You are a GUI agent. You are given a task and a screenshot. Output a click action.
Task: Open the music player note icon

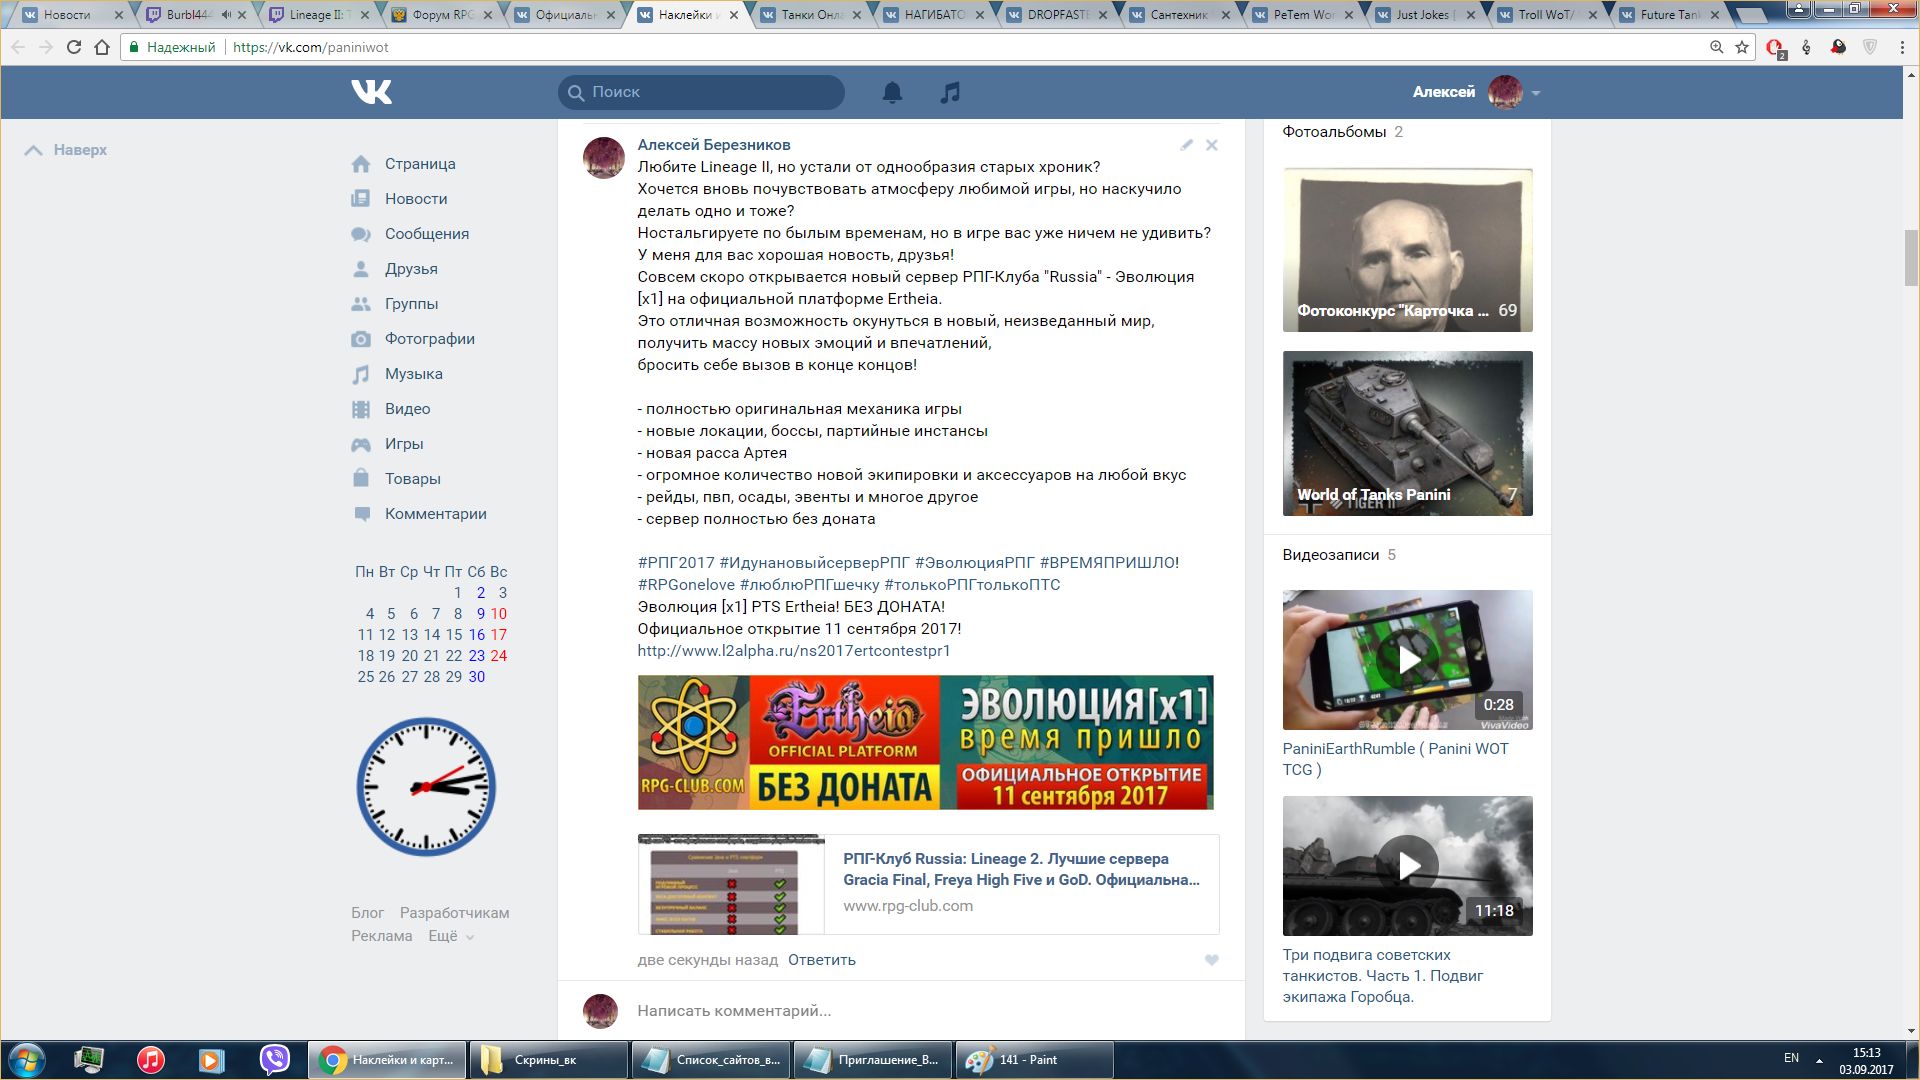tap(950, 92)
